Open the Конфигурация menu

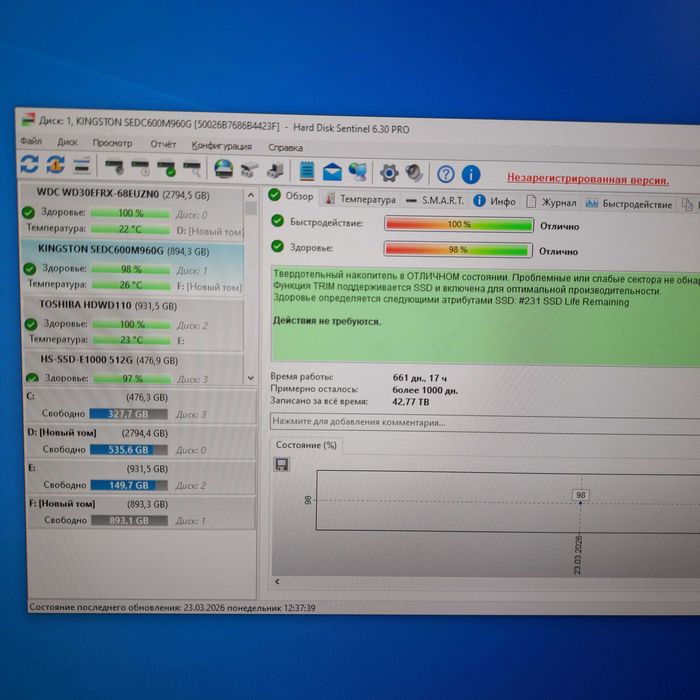pos(221,146)
